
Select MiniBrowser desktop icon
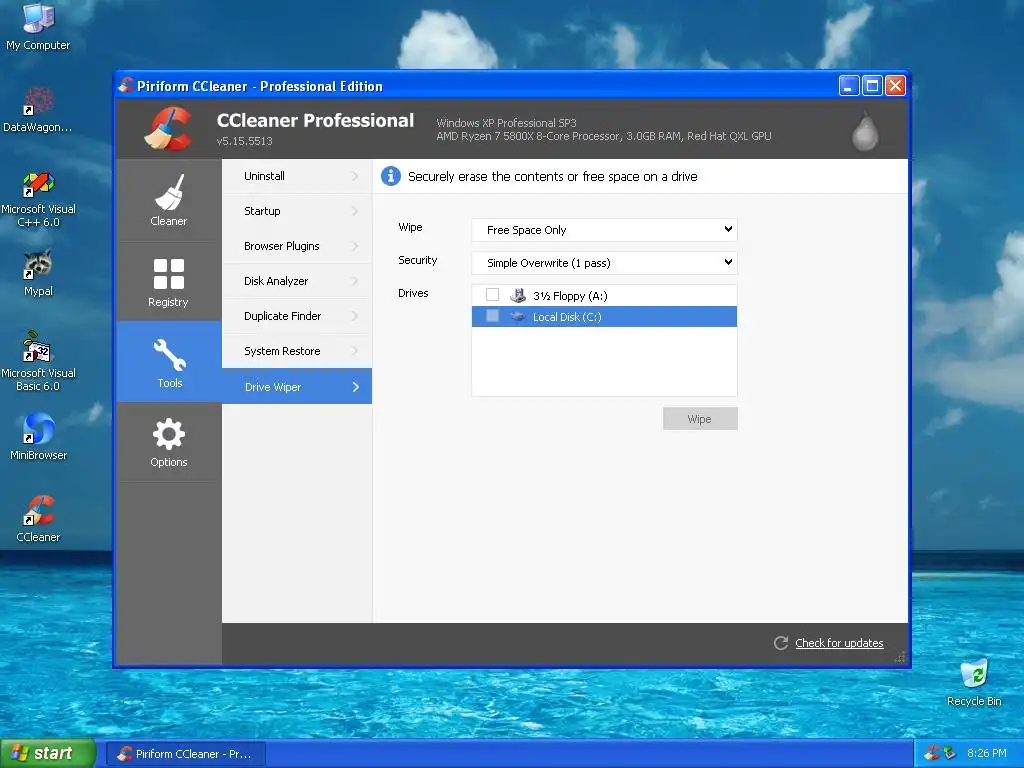[x=38, y=437]
